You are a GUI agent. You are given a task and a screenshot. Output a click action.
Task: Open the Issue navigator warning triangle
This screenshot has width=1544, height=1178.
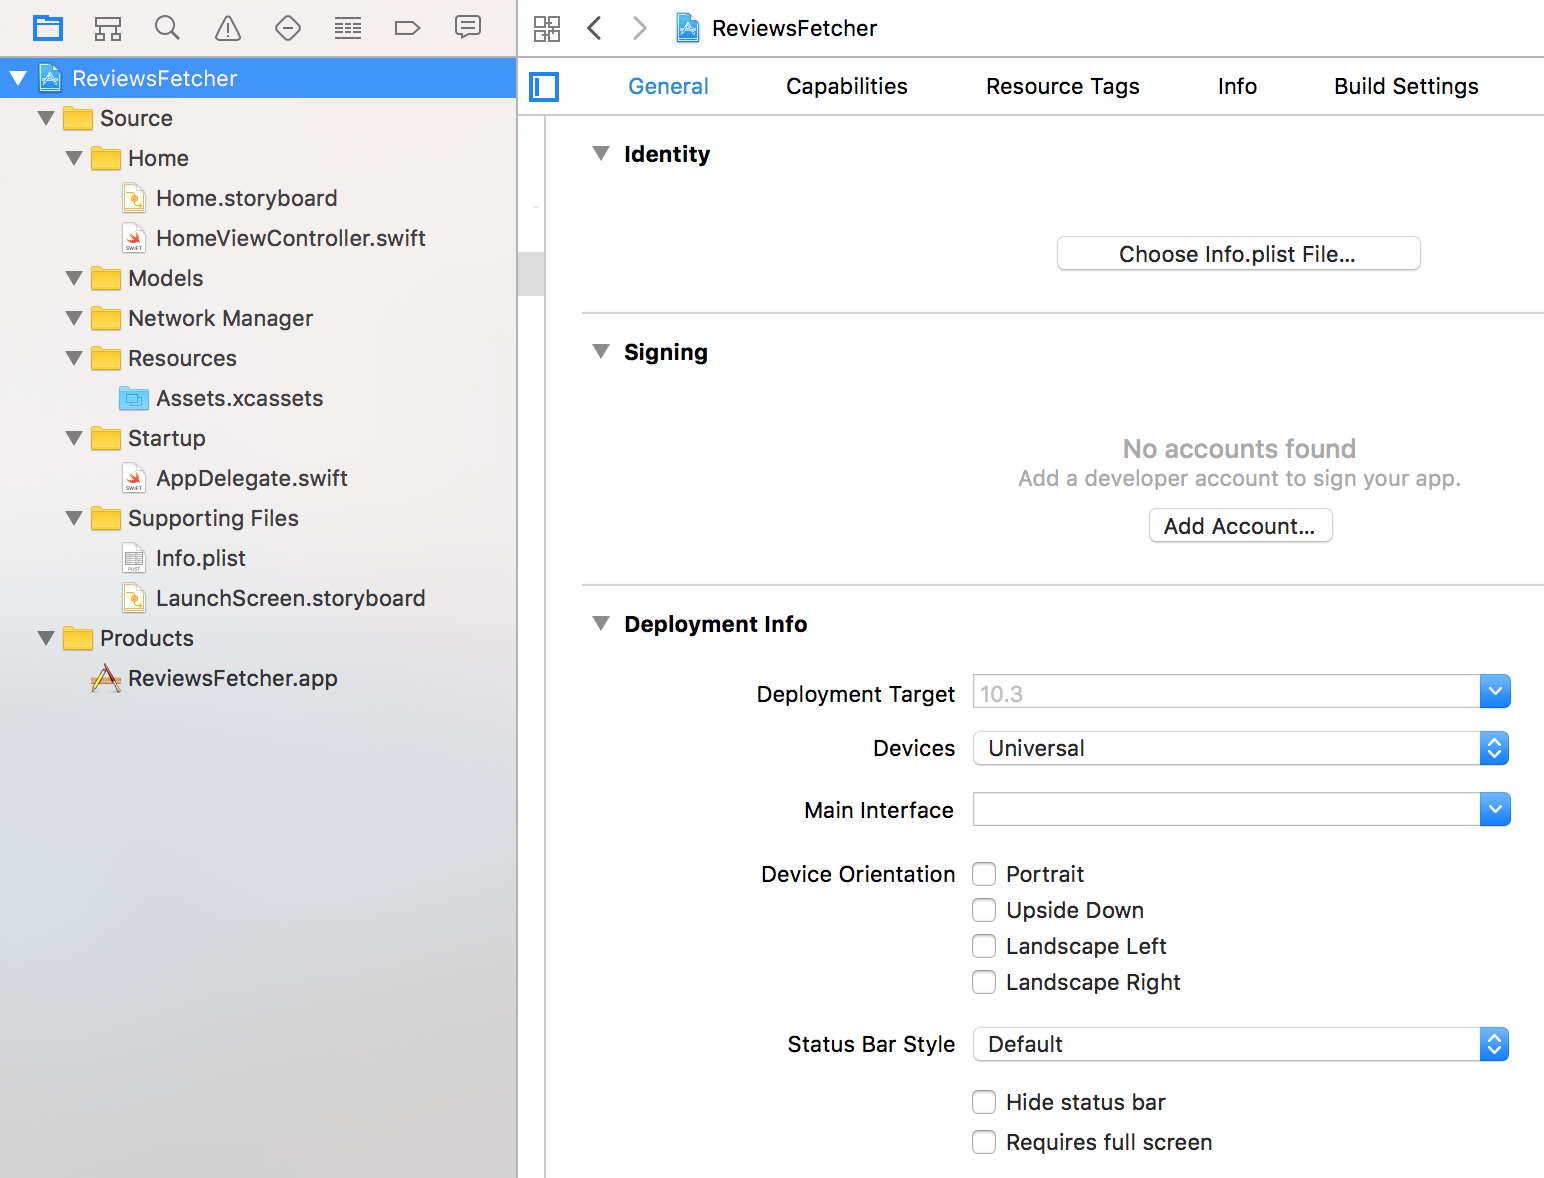[227, 28]
